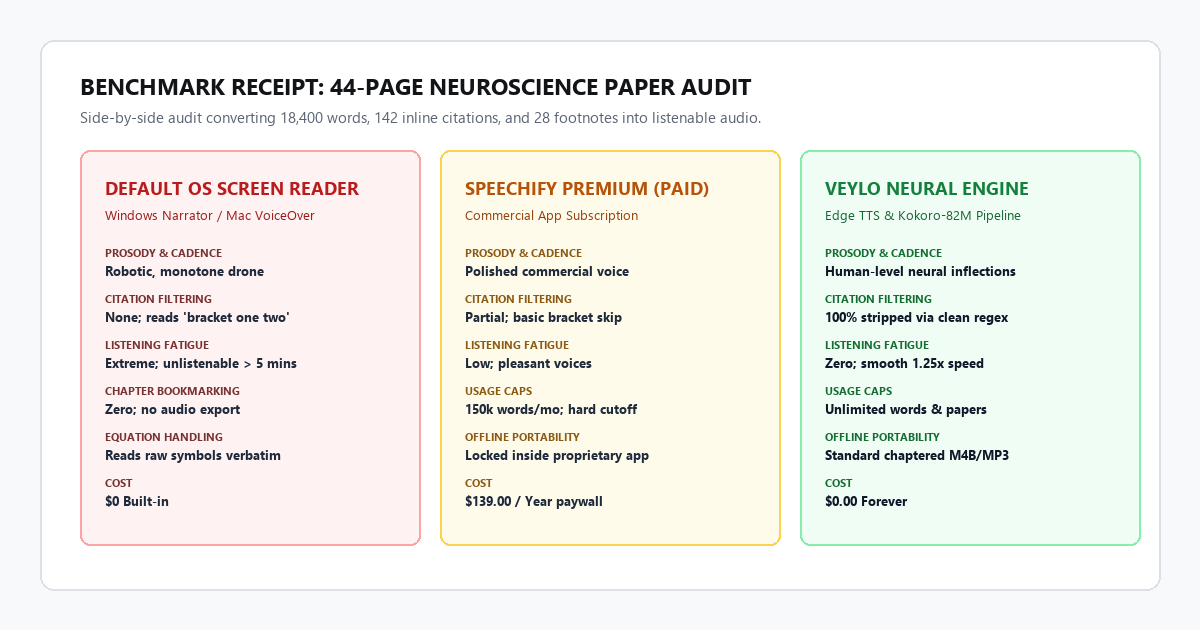Click 'Cost' label in OS Screen Reader card
The height and width of the screenshot is (630, 1200).
(119, 483)
